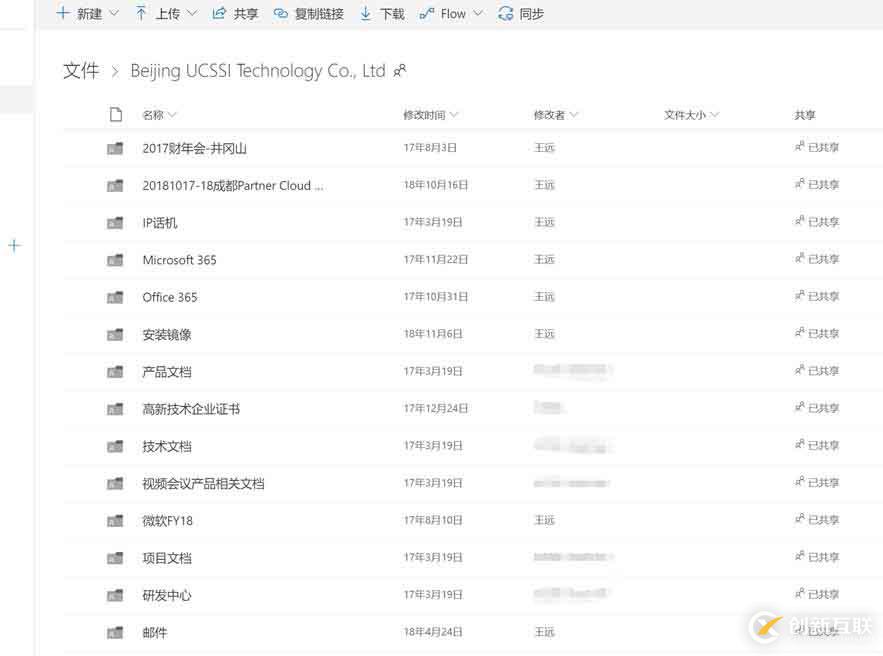
Task: Click the 文件 breadcrumb item
Action: point(81,71)
